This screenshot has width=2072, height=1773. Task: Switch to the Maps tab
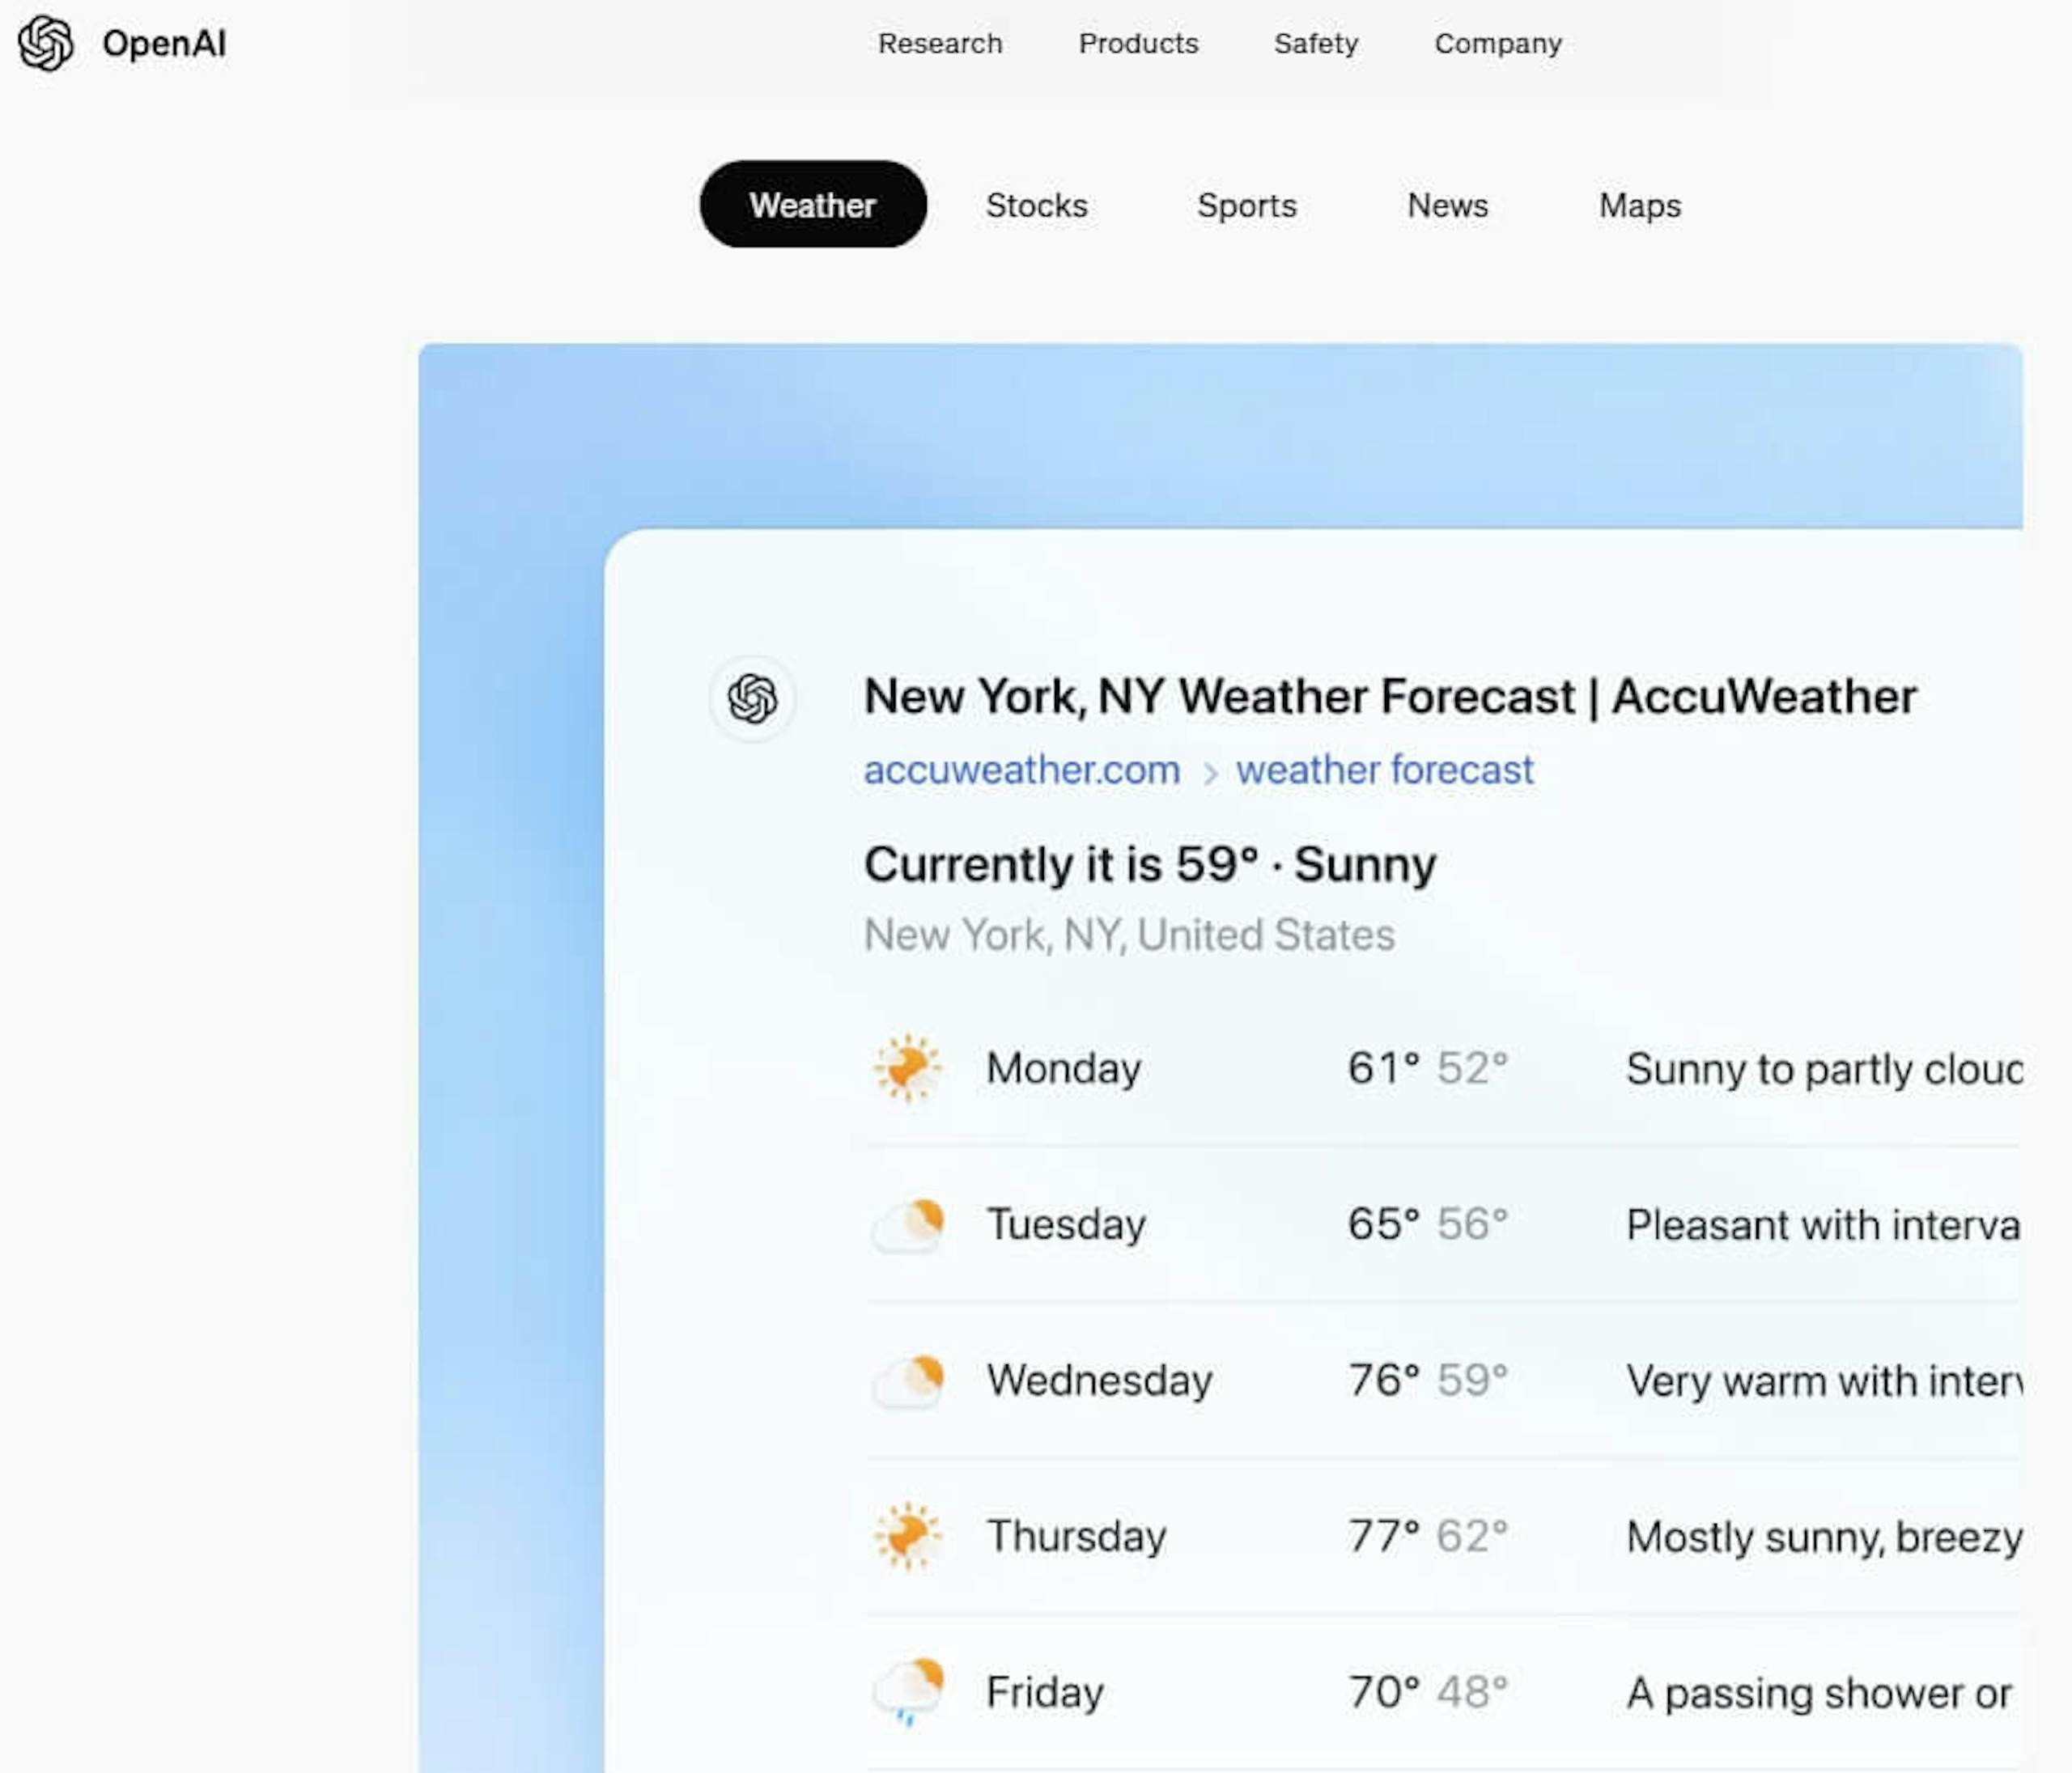click(1640, 205)
